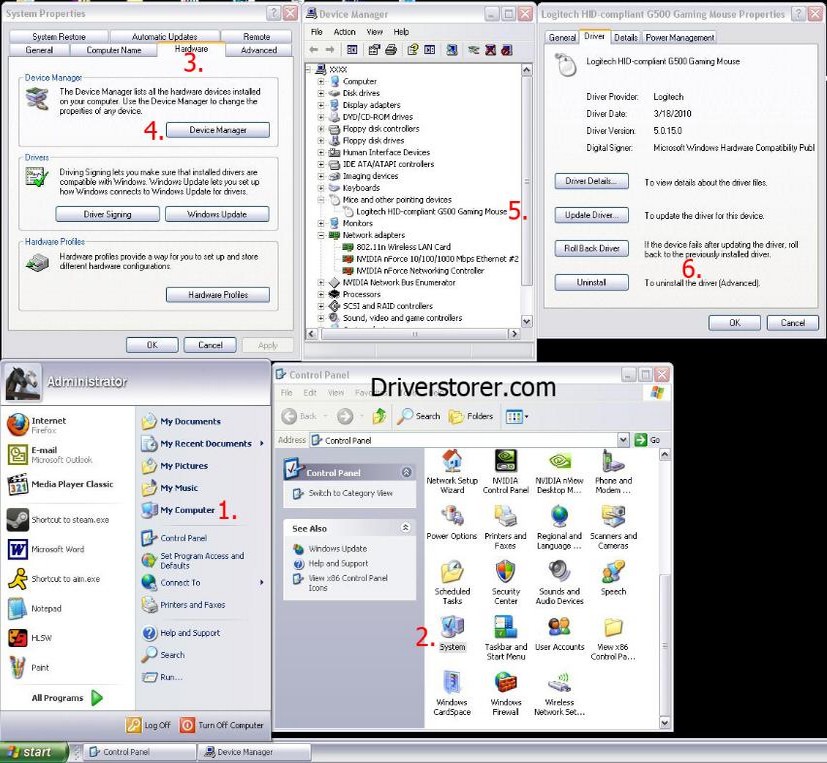
Task: Click the Driver Details button
Action: pos(592,181)
